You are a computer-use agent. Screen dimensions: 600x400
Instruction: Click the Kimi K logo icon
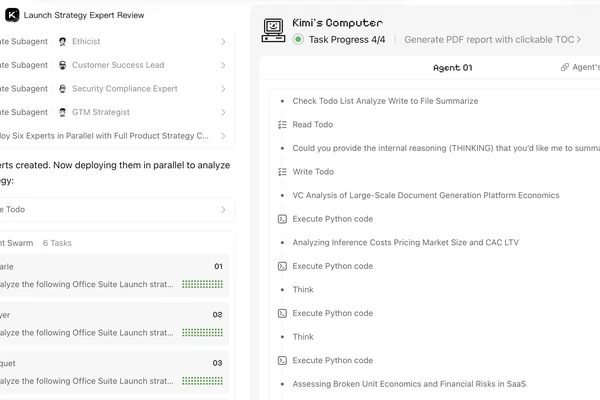12,15
